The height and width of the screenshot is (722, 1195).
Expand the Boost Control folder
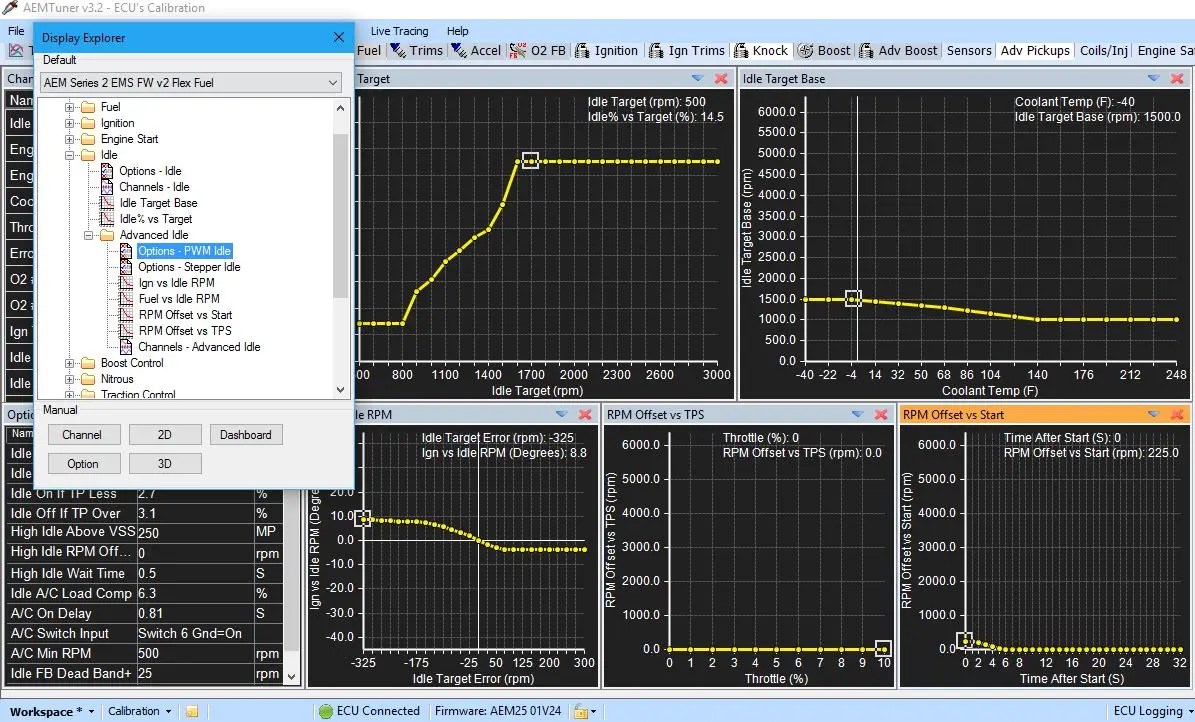pos(71,363)
